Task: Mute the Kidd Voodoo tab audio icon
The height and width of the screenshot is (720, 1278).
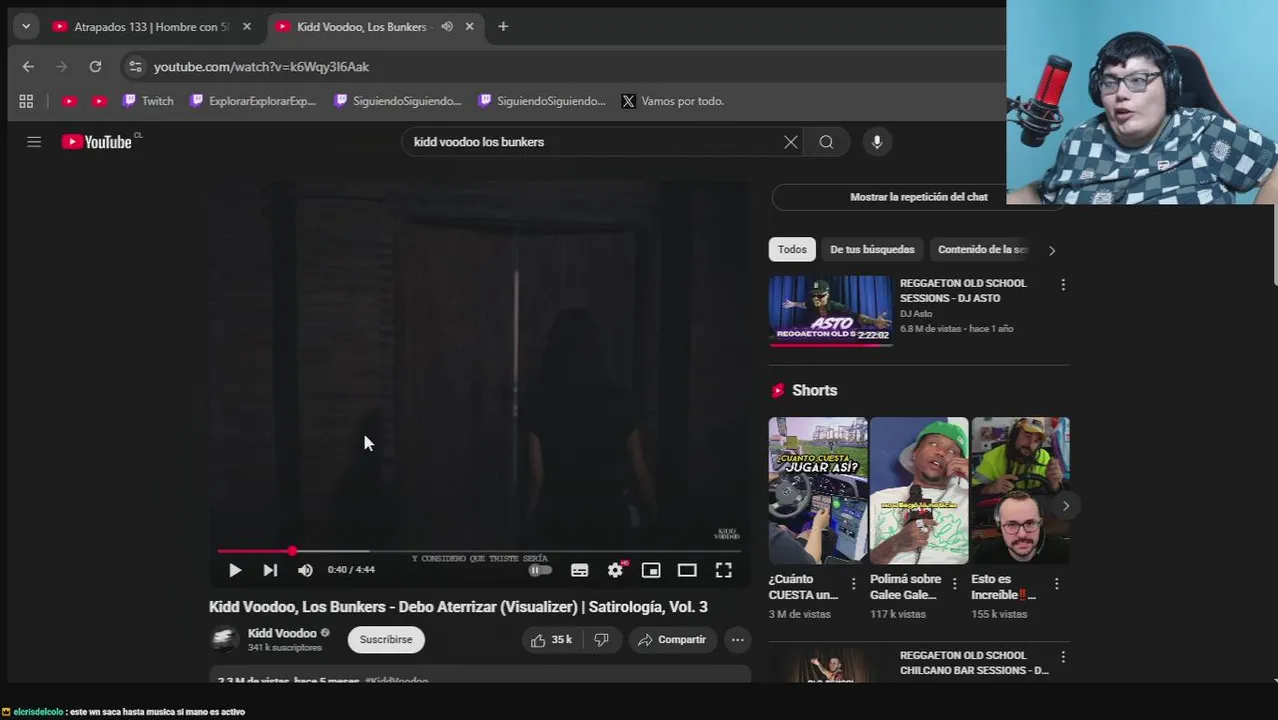Action: [x=447, y=27]
